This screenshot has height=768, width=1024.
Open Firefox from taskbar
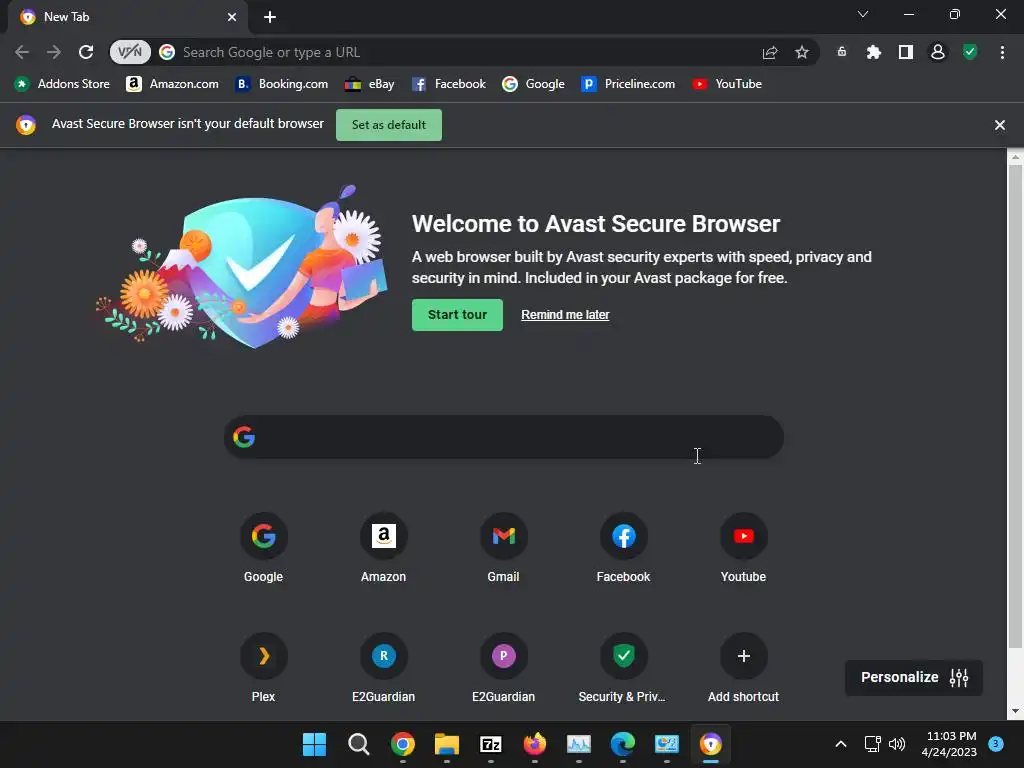[x=535, y=744]
